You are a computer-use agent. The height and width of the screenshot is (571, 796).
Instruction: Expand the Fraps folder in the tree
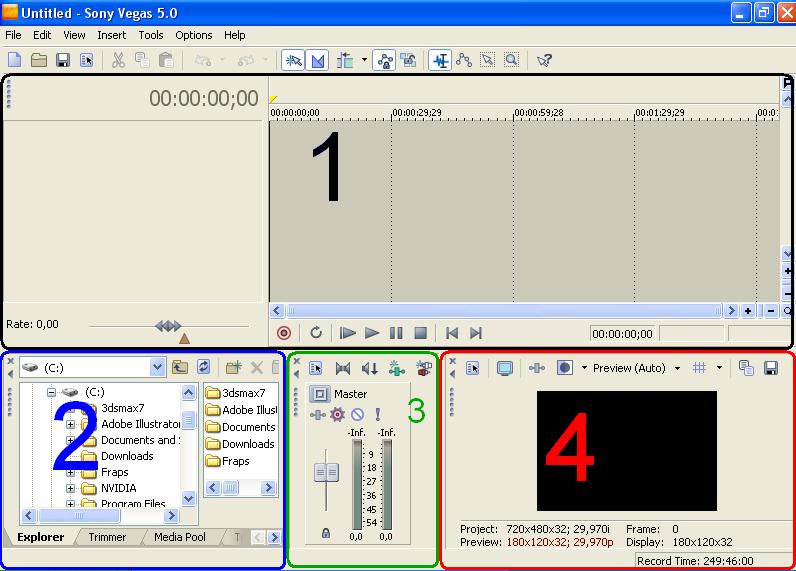click(71, 472)
